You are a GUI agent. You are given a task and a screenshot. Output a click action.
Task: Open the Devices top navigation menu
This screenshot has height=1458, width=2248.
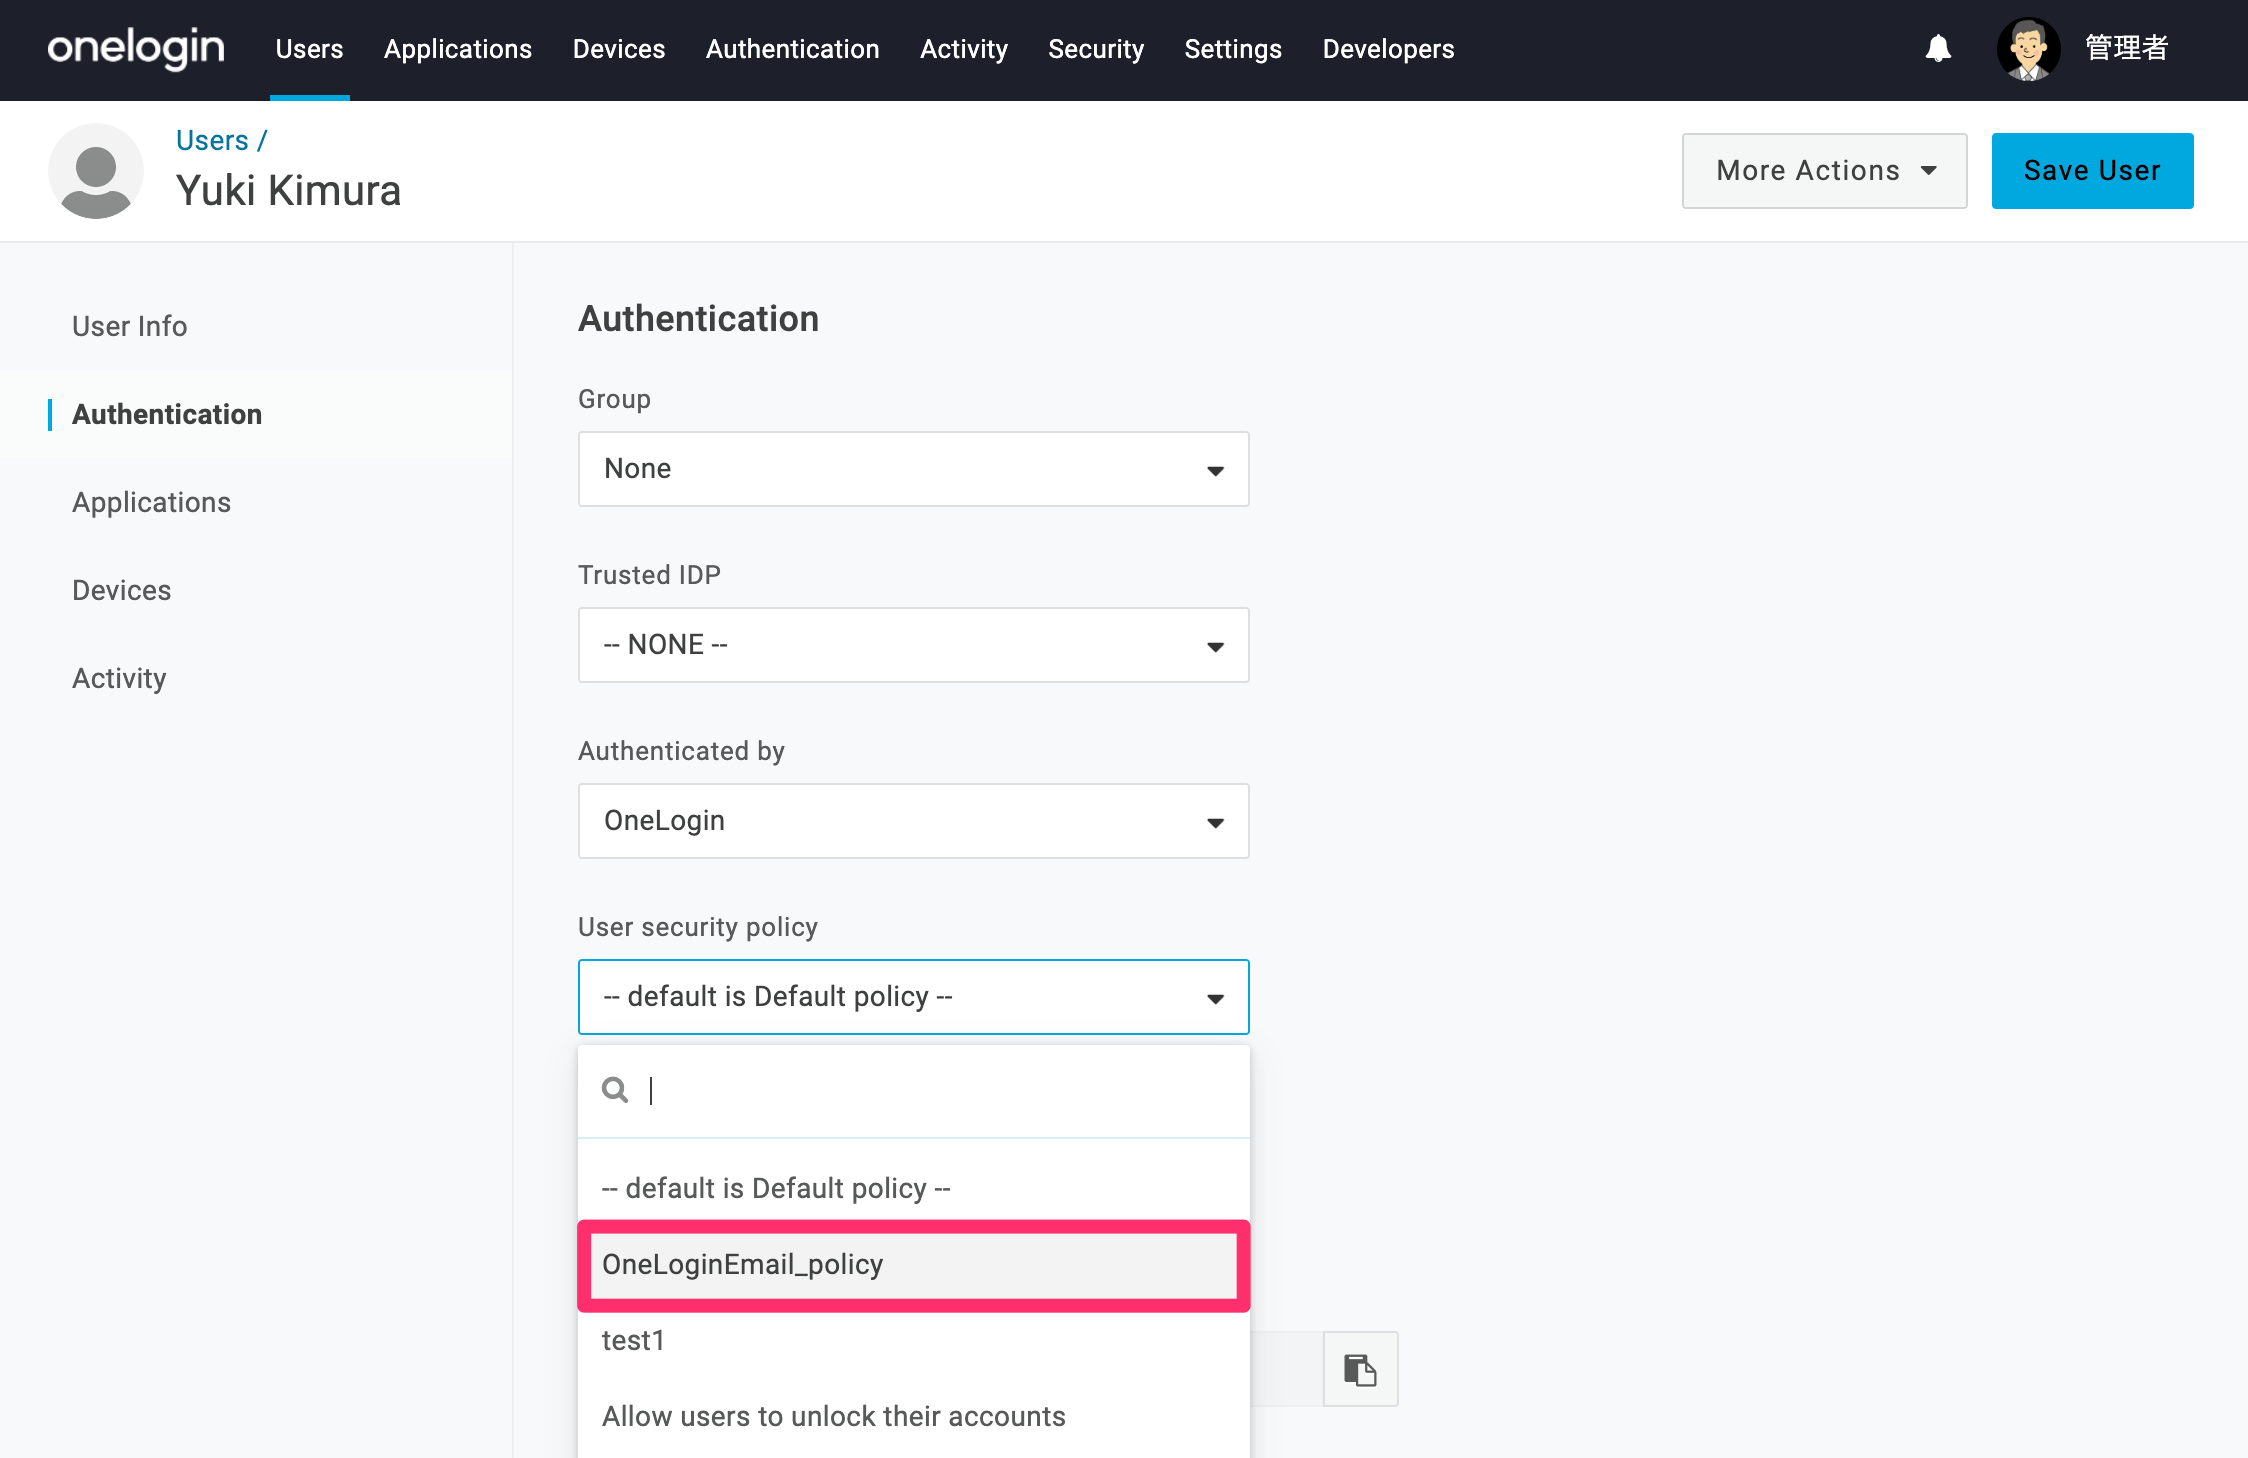(x=619, y=49)
